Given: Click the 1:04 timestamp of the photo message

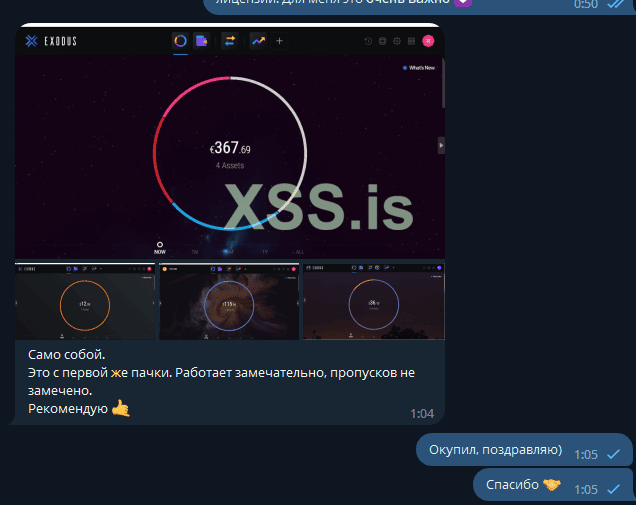Looking at the screenshot, I should click(x=422, y=414).
